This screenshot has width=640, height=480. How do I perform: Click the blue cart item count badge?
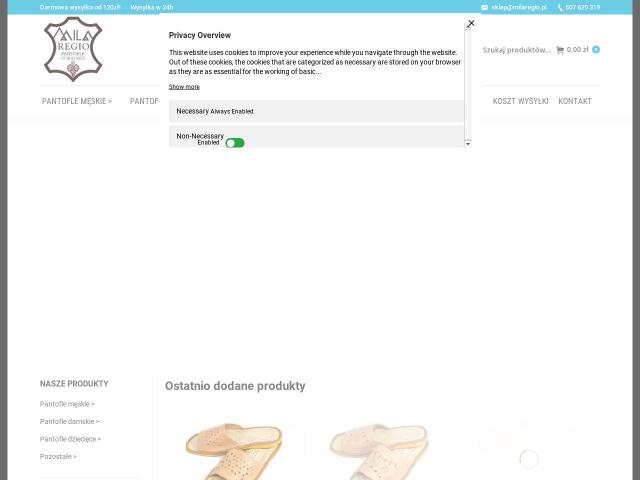point(596,50)
